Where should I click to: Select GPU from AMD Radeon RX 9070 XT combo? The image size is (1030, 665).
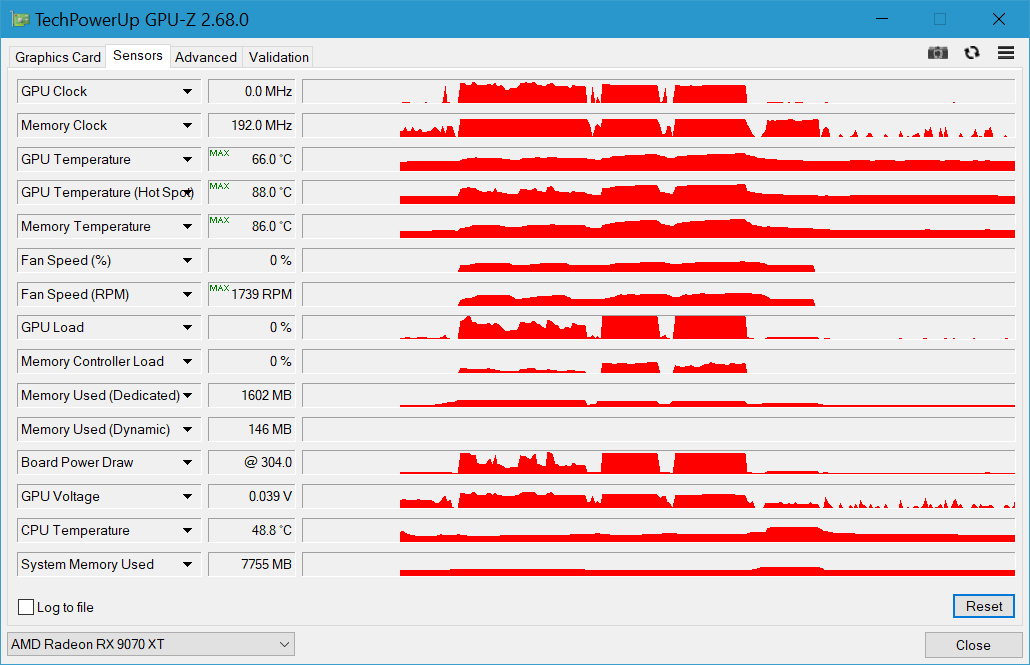click(150, 644)
